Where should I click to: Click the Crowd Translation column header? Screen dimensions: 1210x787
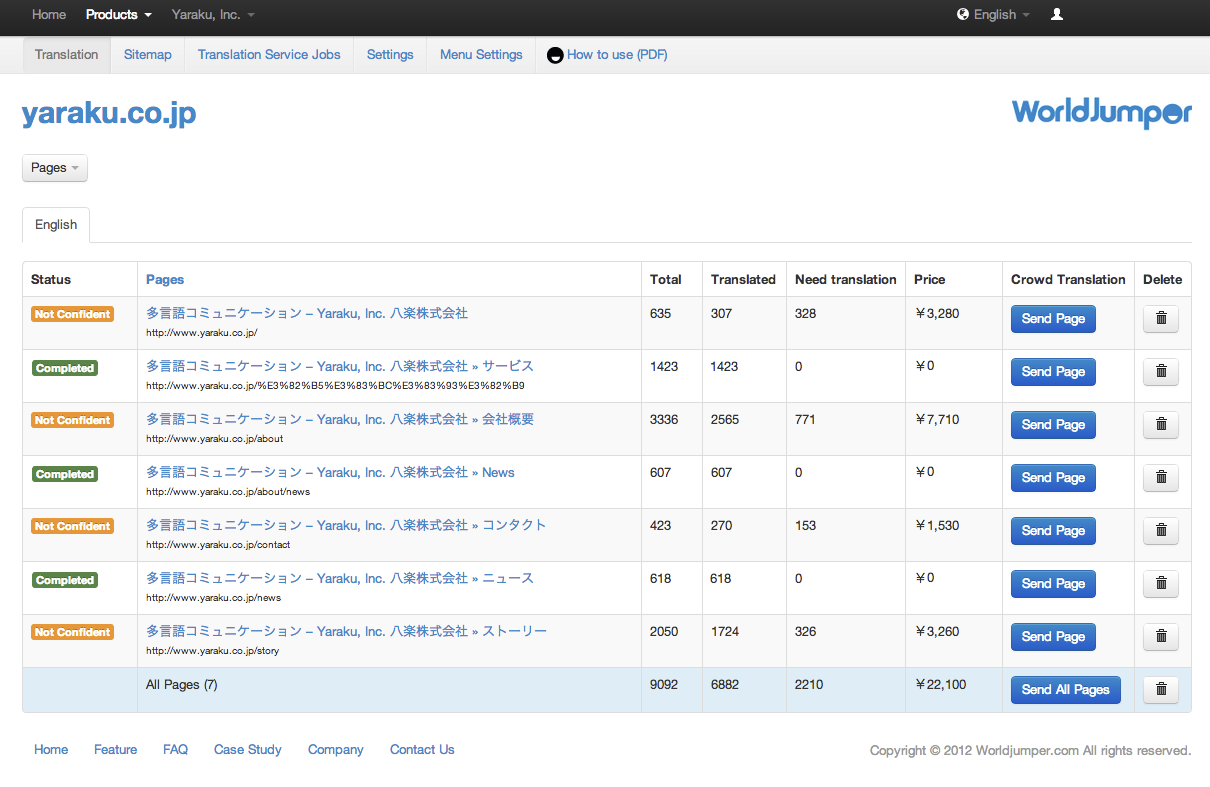point(1068,280)
